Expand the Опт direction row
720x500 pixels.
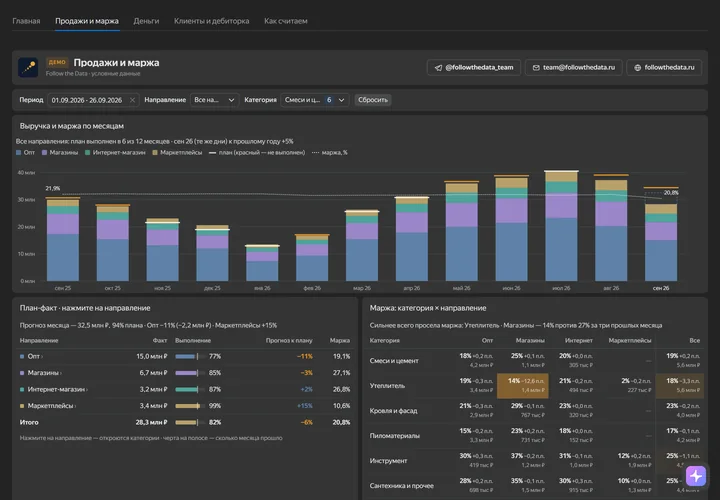tap(185, 356)
